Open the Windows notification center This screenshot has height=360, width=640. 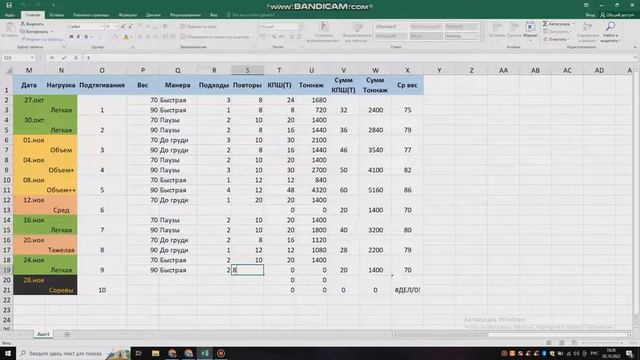click(629, 353)
